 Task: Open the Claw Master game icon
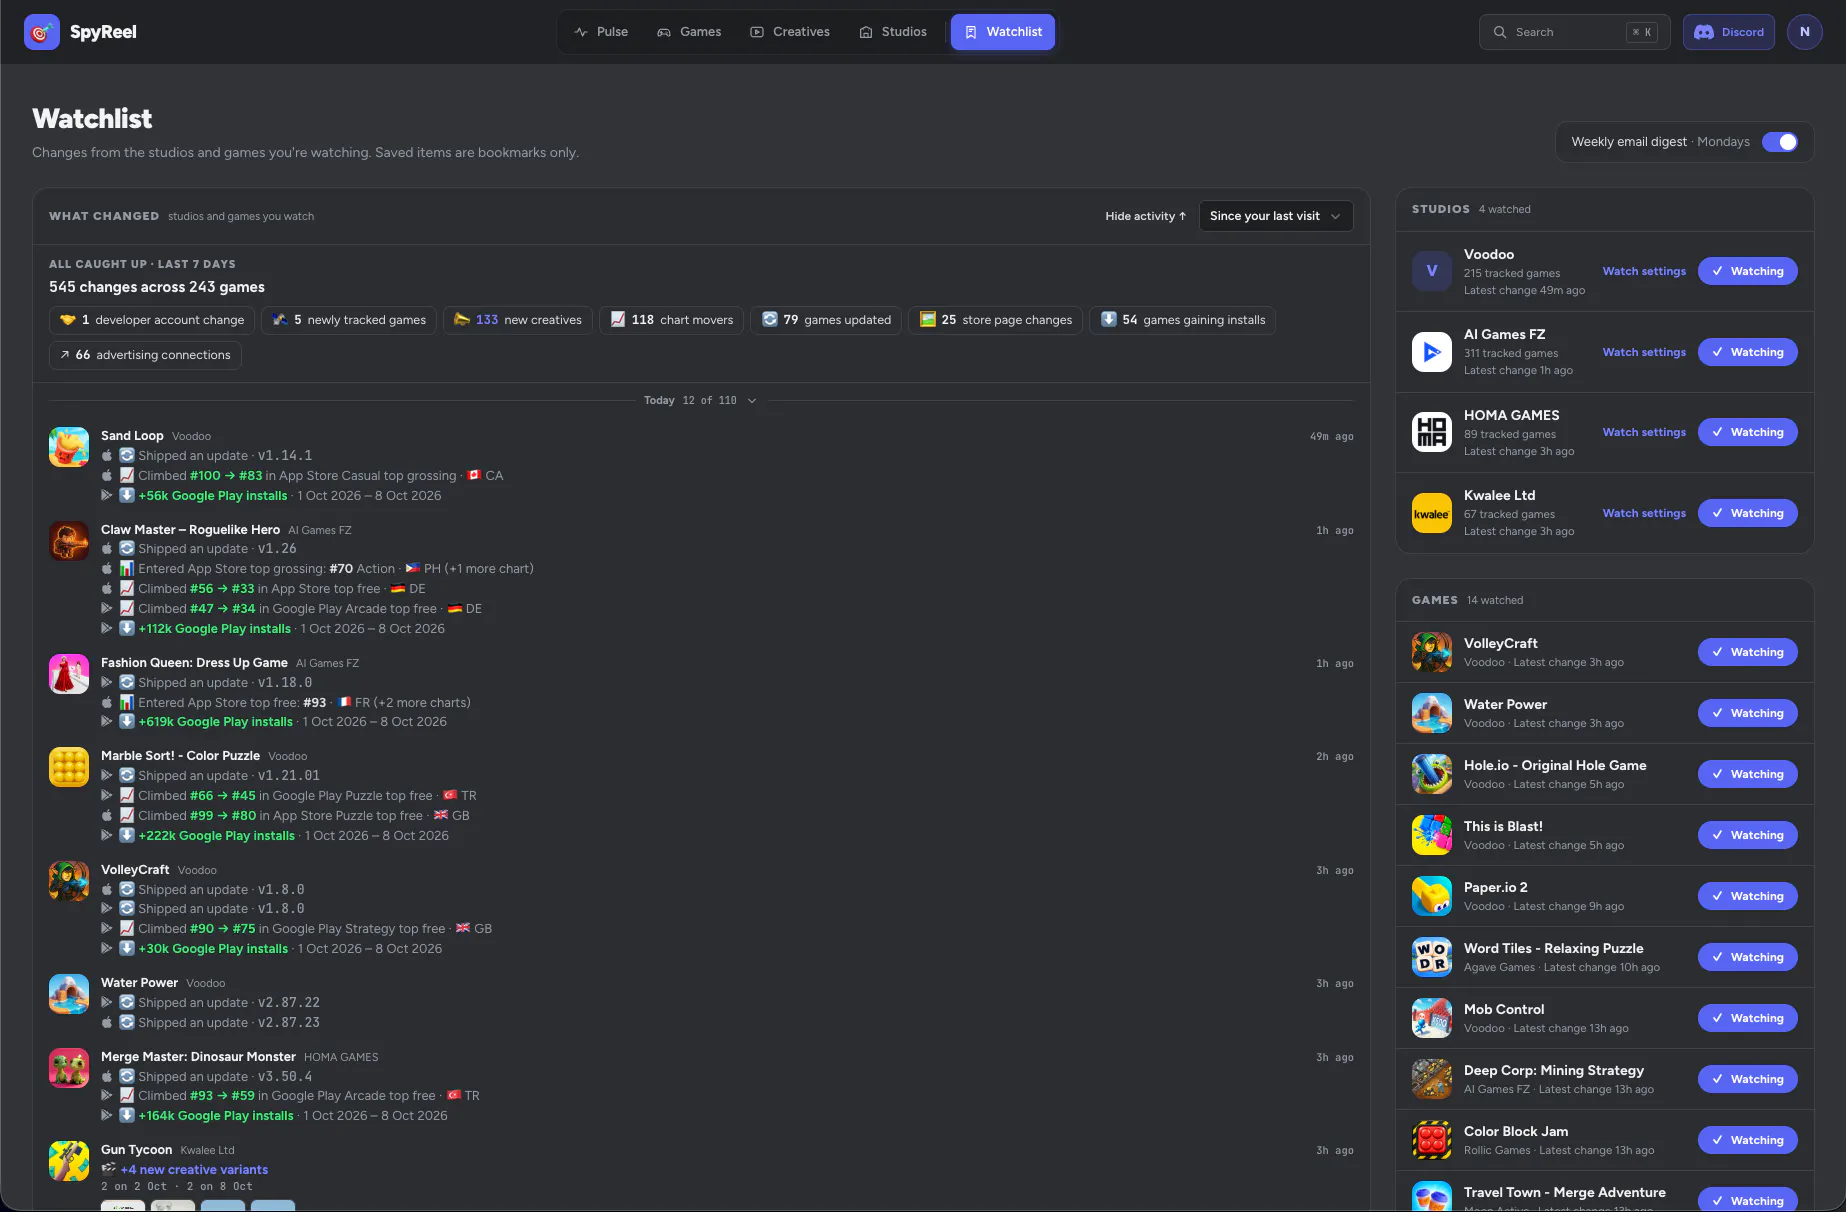[x=69, y=540]
